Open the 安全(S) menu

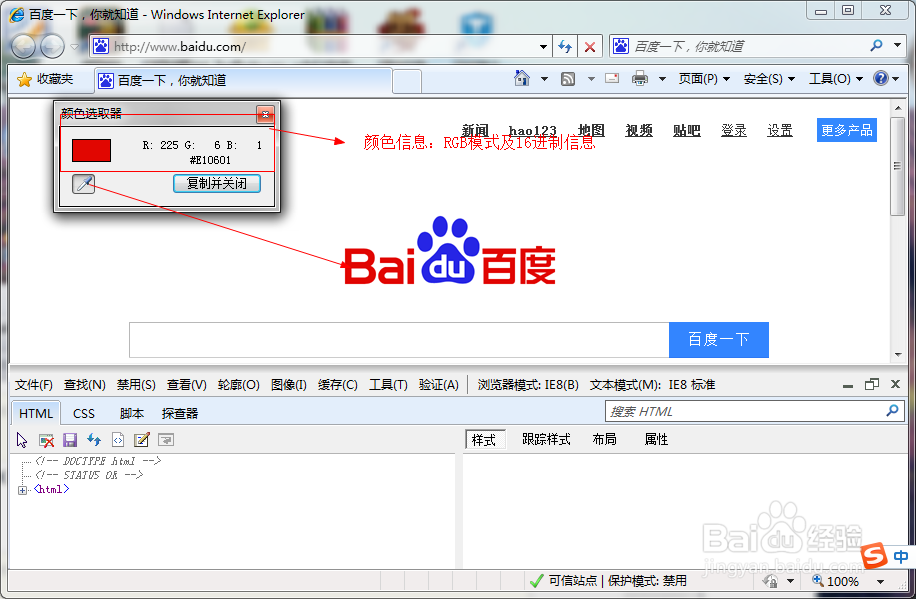coord(769,79)
